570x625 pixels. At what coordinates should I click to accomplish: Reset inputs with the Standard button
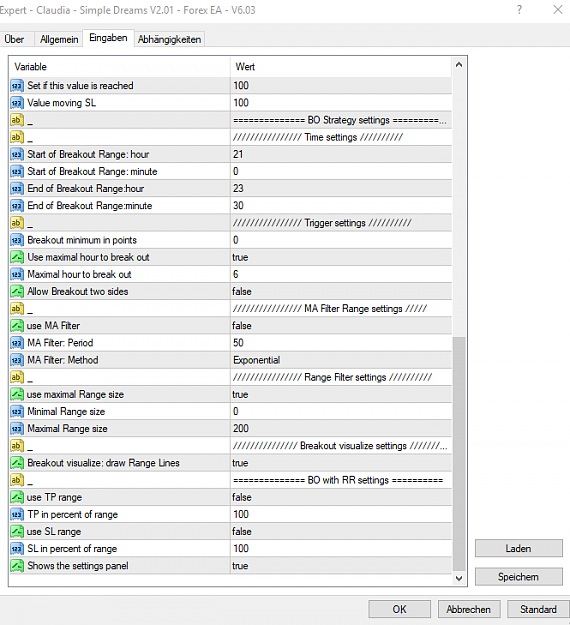538,609
